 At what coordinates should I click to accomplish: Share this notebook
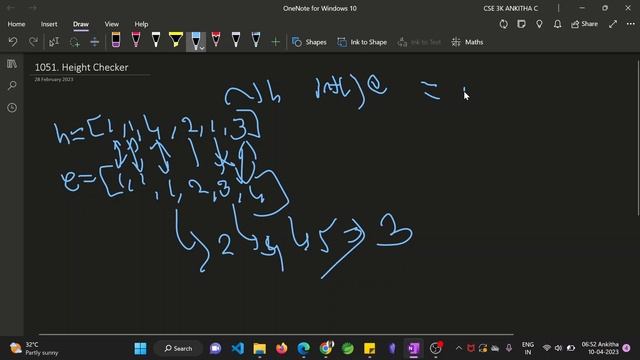pyautogui.click(x=584, y=24)
